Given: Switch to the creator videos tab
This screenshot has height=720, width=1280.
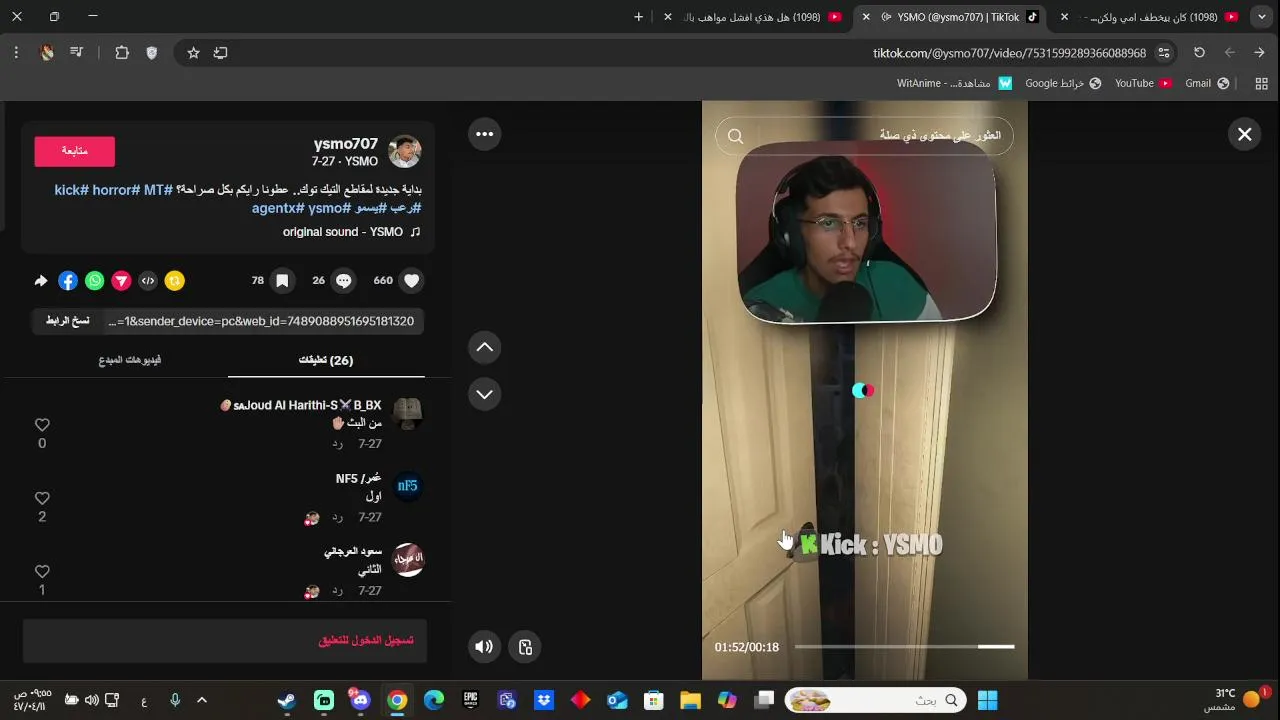Looking at the screenshot, I should coord(130,360).
